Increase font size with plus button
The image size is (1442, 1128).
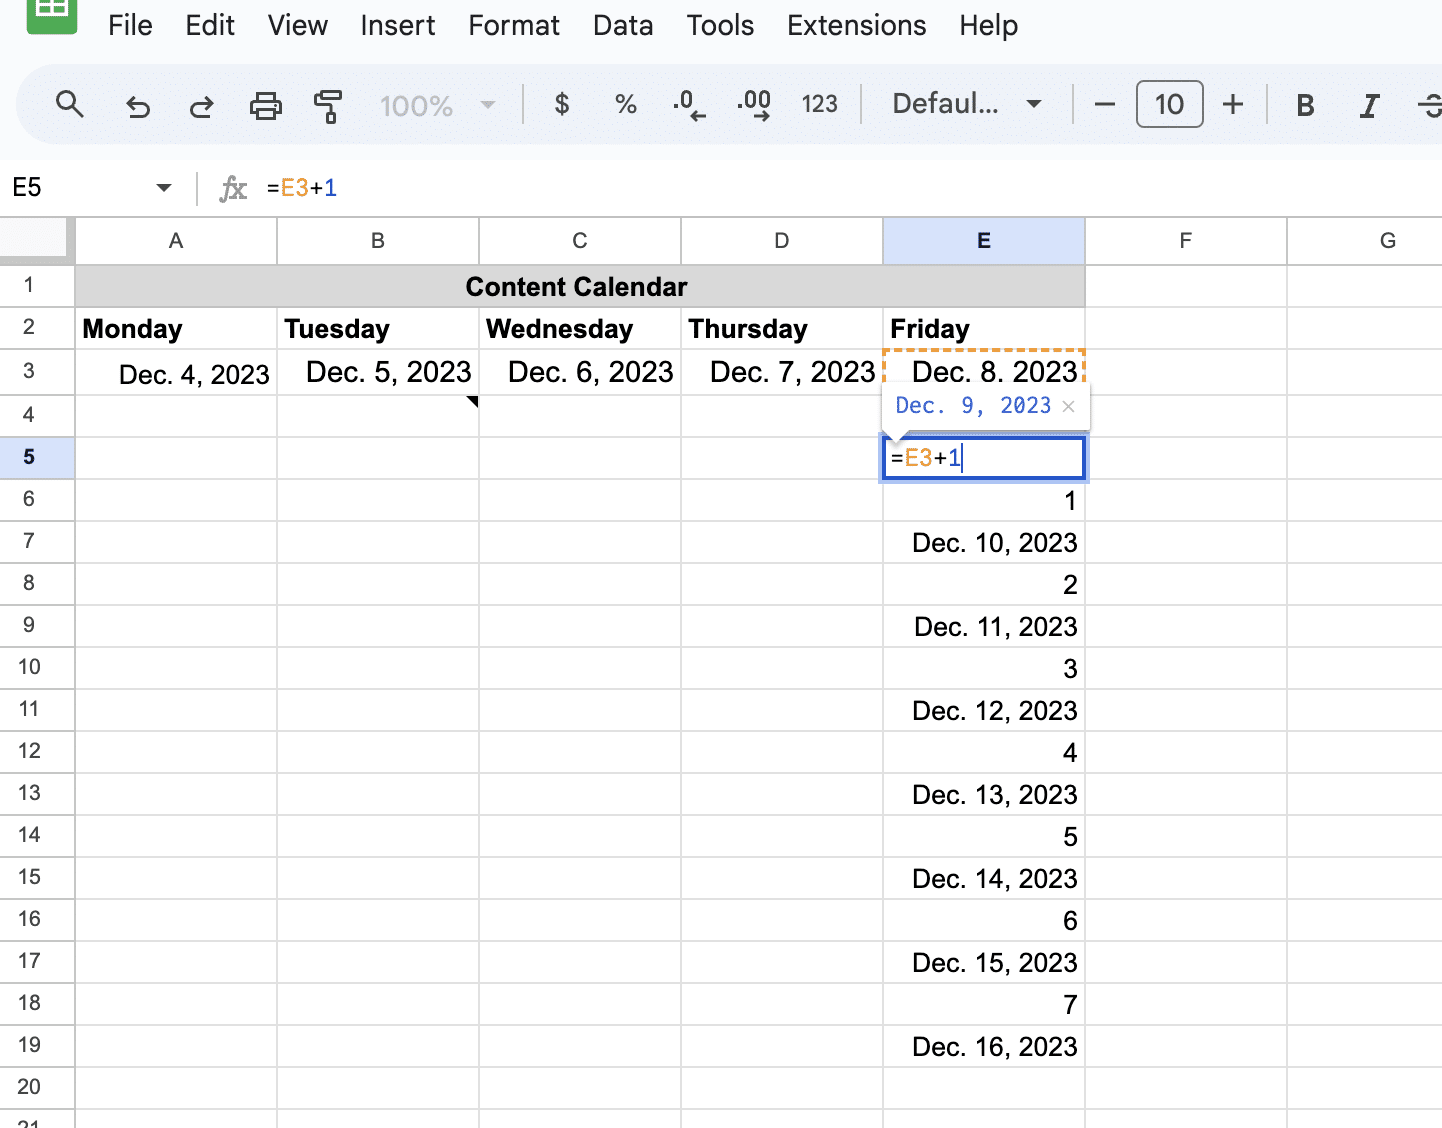click(1233, 104)
